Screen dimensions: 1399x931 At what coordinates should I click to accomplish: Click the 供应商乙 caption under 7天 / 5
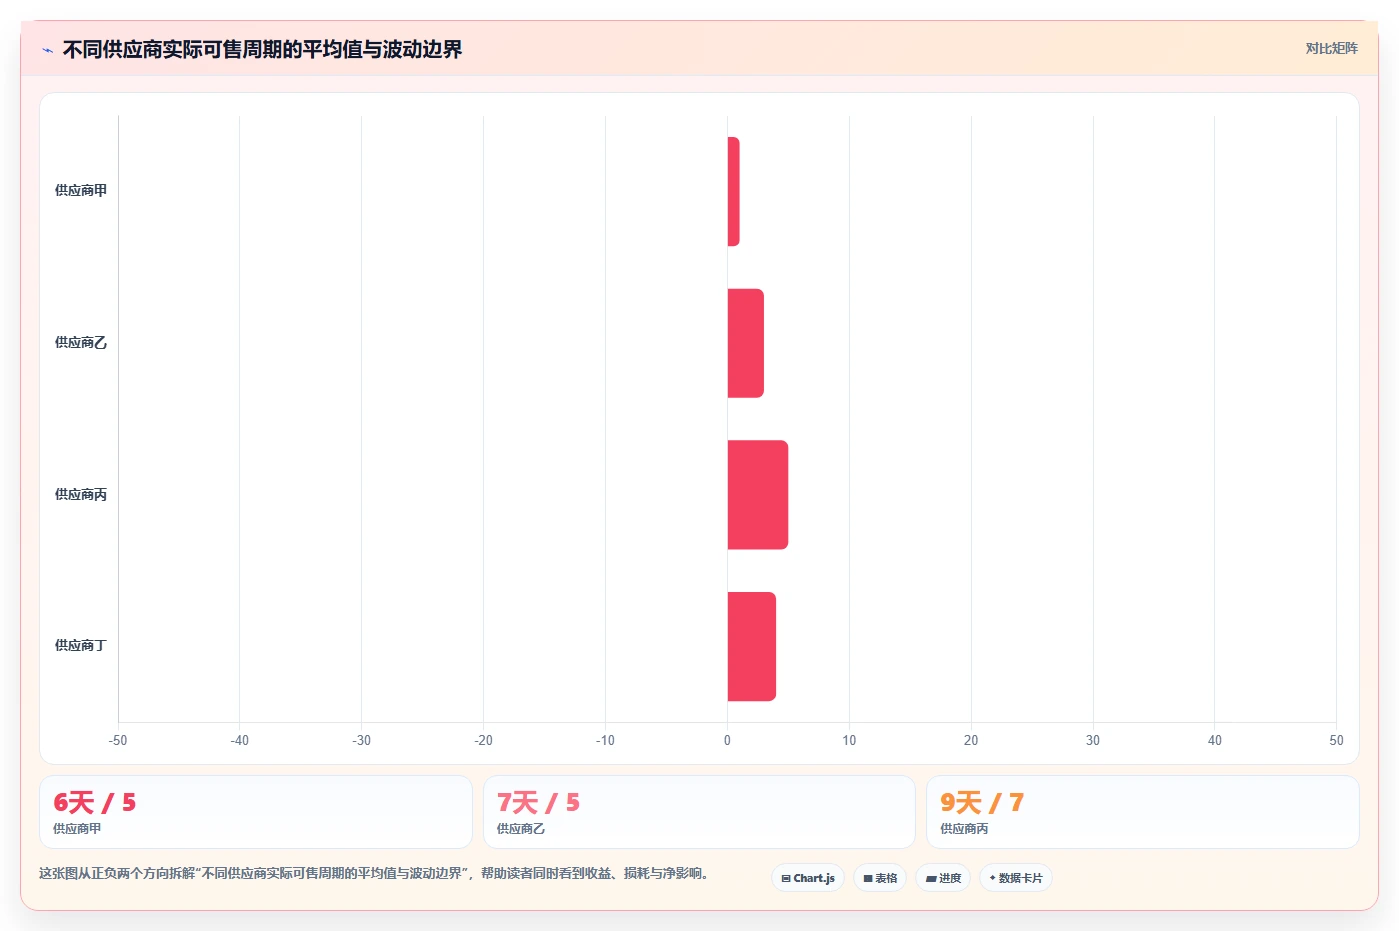(521, 829)
